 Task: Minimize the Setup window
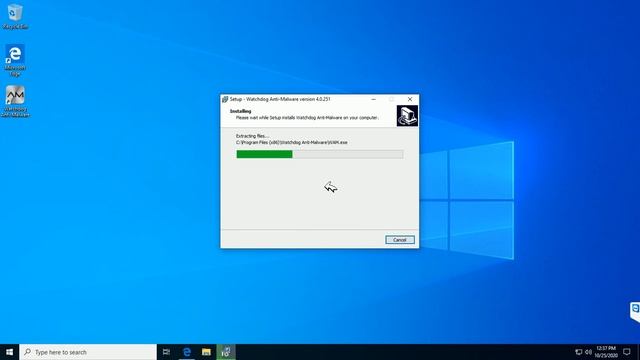click(x=373, y=99)
